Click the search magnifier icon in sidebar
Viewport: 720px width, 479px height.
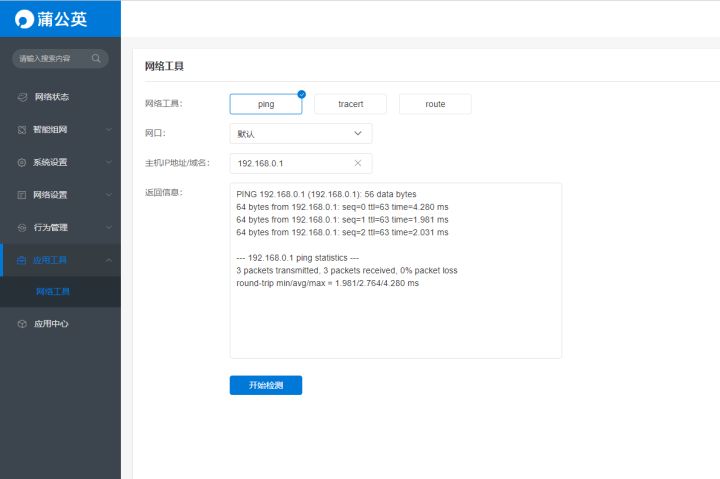pyautogui.click(x=97, y=59)
